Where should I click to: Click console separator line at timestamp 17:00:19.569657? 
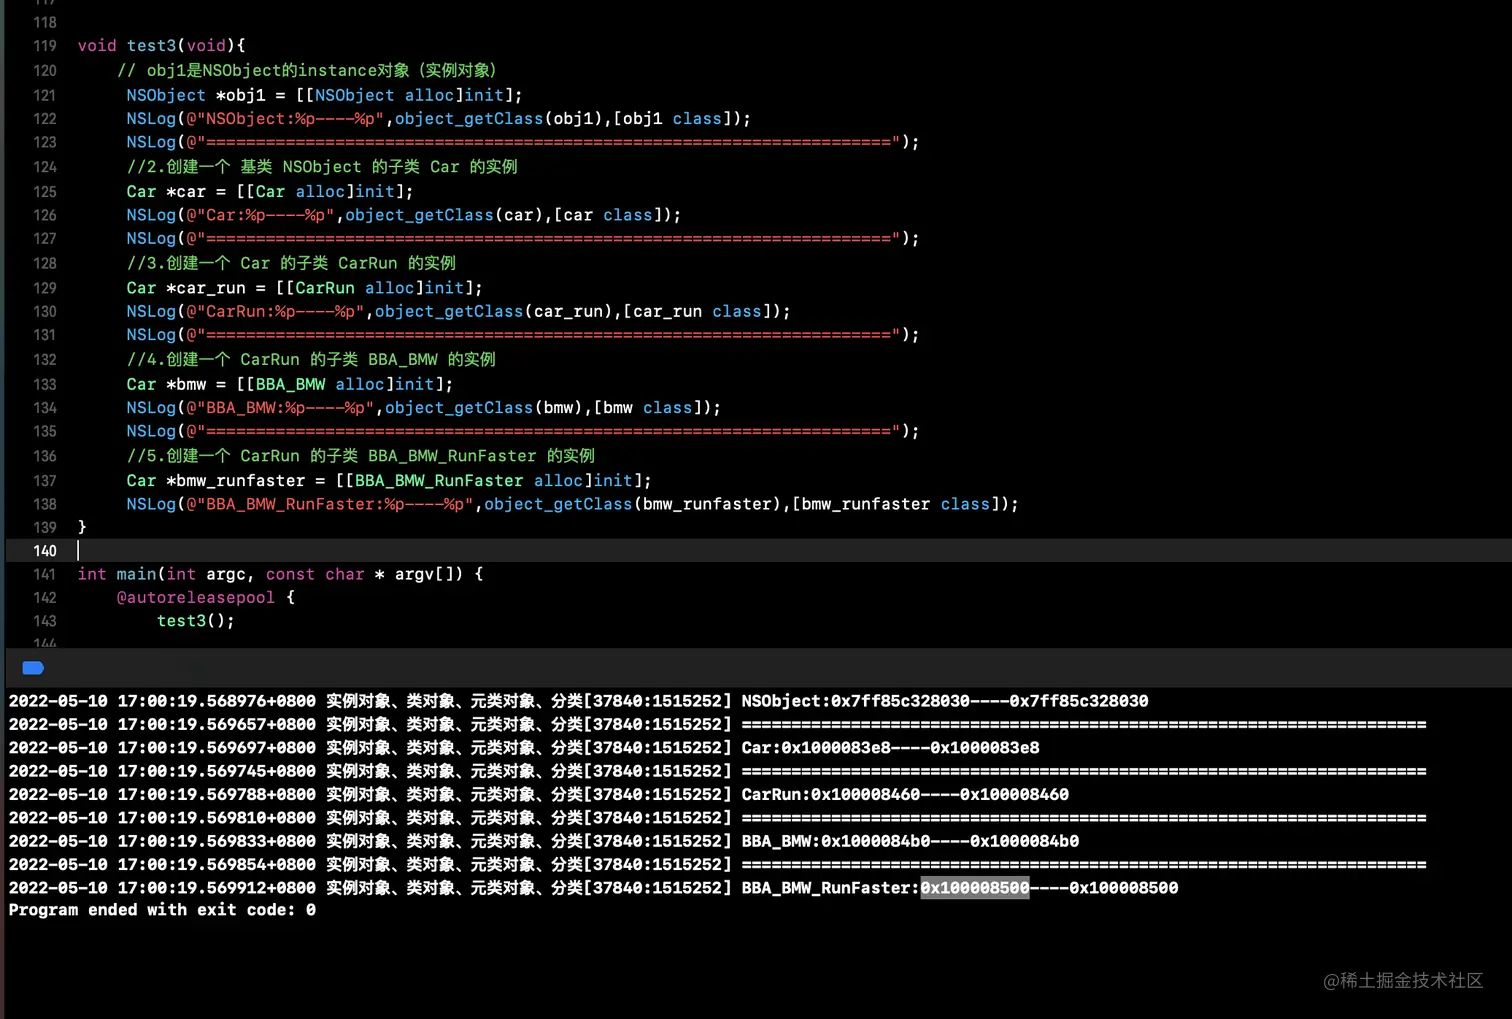point(1084,725)
